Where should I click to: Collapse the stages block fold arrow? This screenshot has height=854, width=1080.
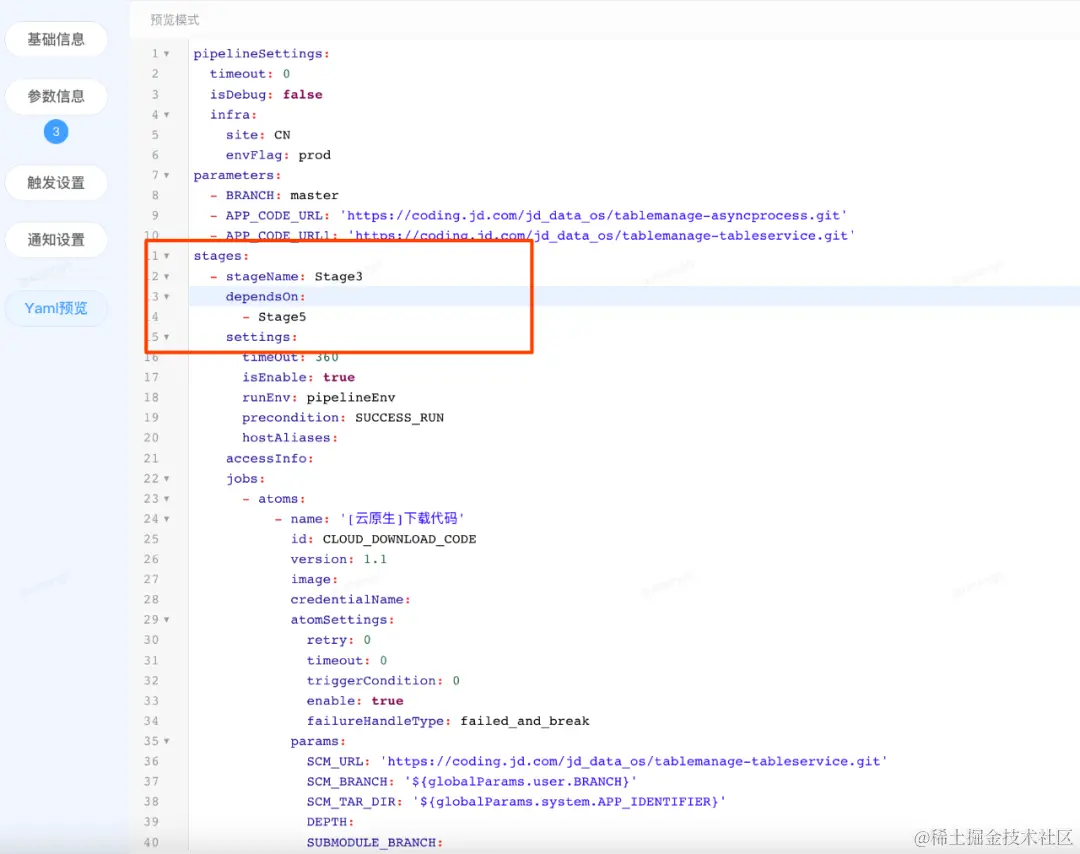167,256
